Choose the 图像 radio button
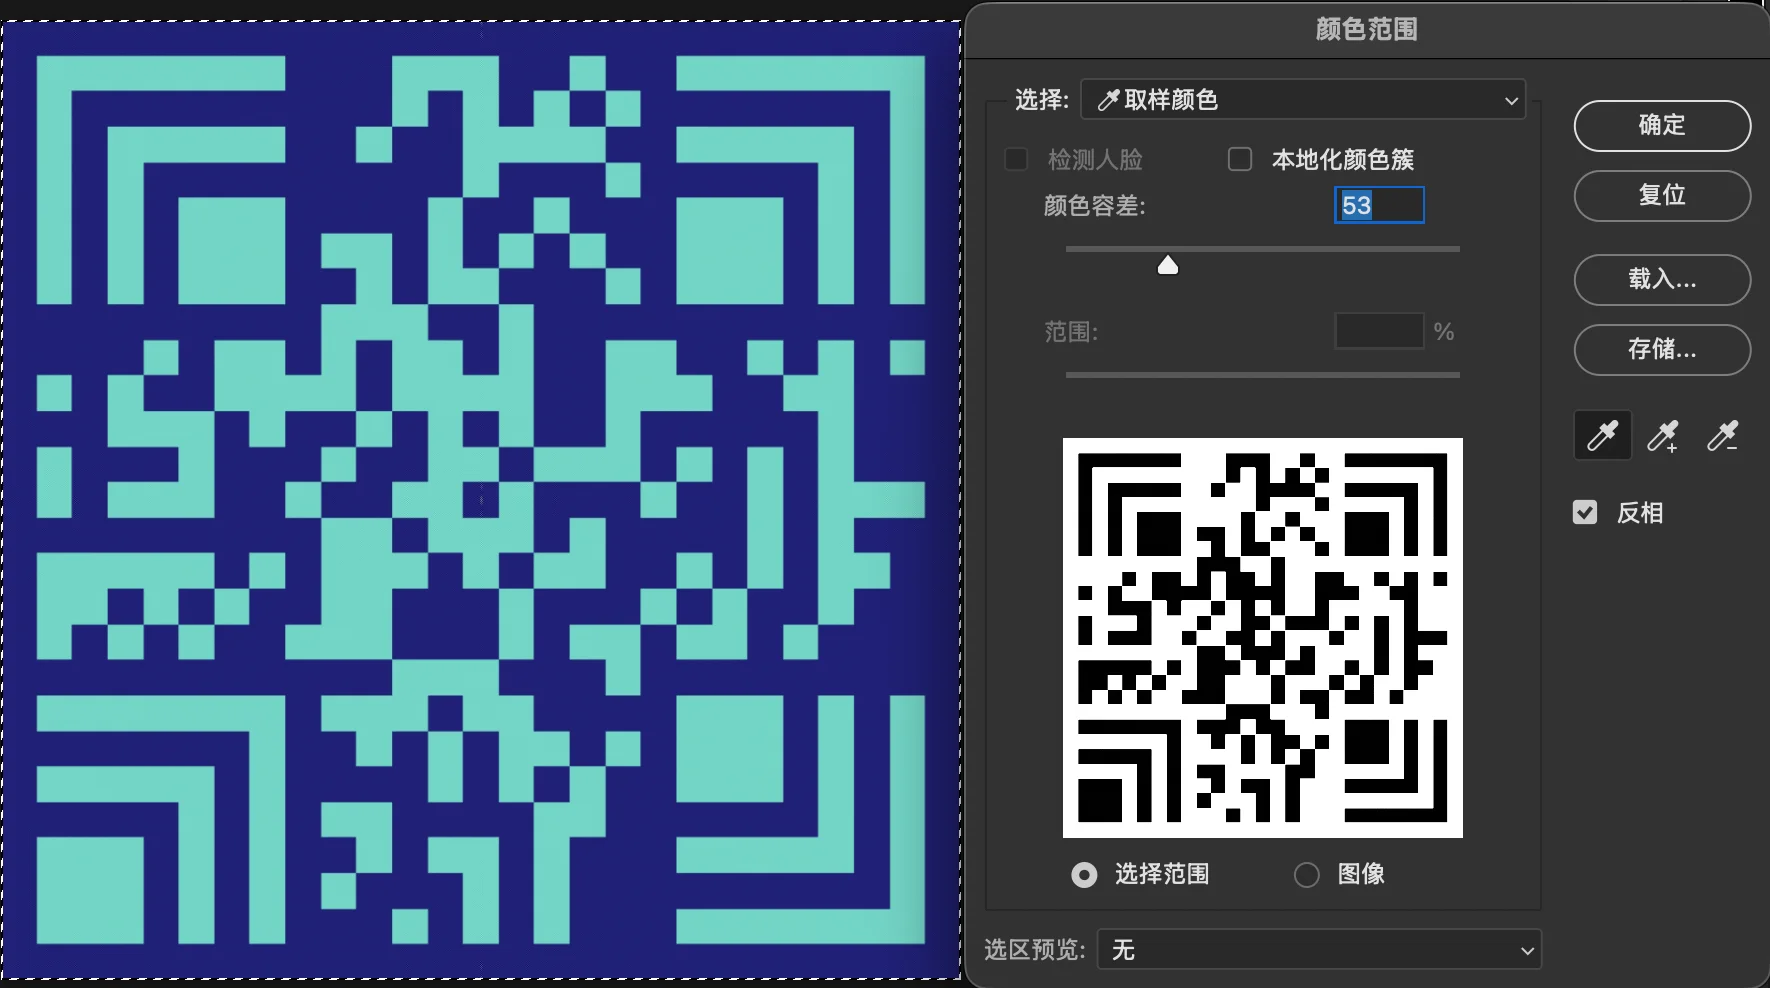This screenshot has width=1770, height=988. coord(1307,875)
